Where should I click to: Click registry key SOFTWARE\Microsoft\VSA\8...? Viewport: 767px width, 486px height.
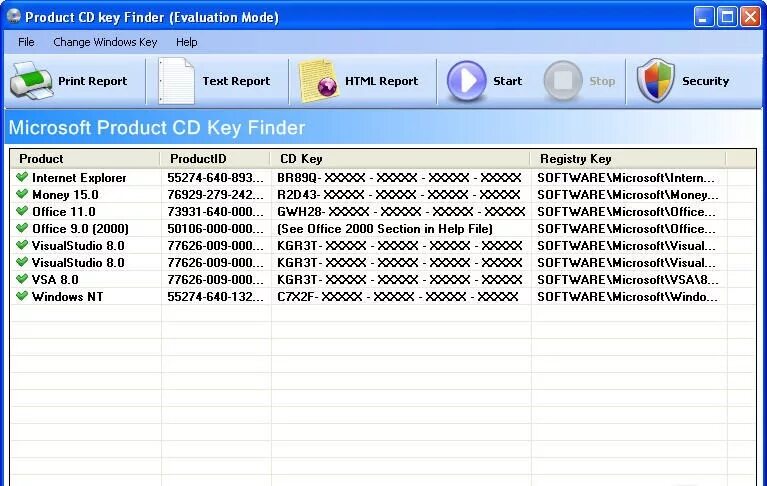click(x=628, y=280)
